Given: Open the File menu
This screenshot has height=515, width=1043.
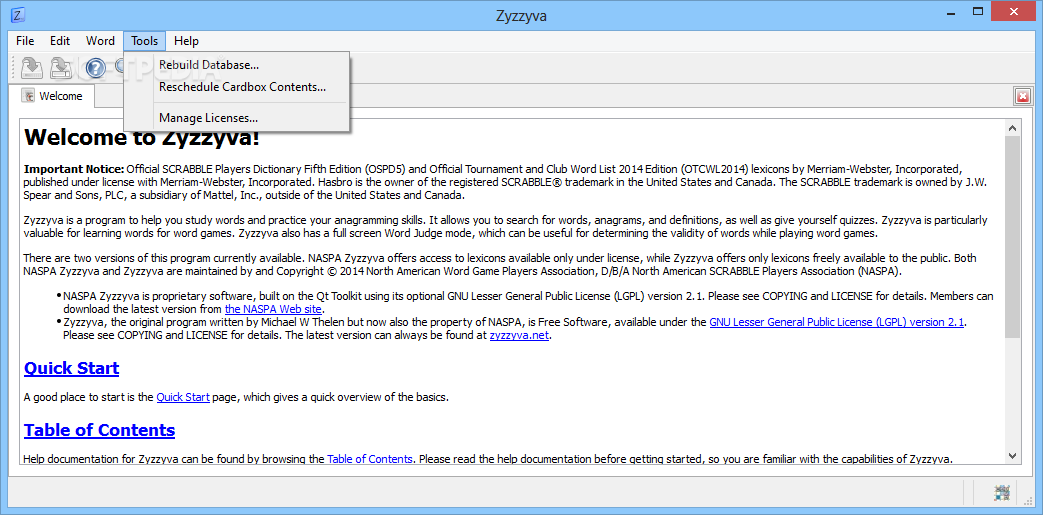Looking at the screenshot, I should tap(25, 41).
